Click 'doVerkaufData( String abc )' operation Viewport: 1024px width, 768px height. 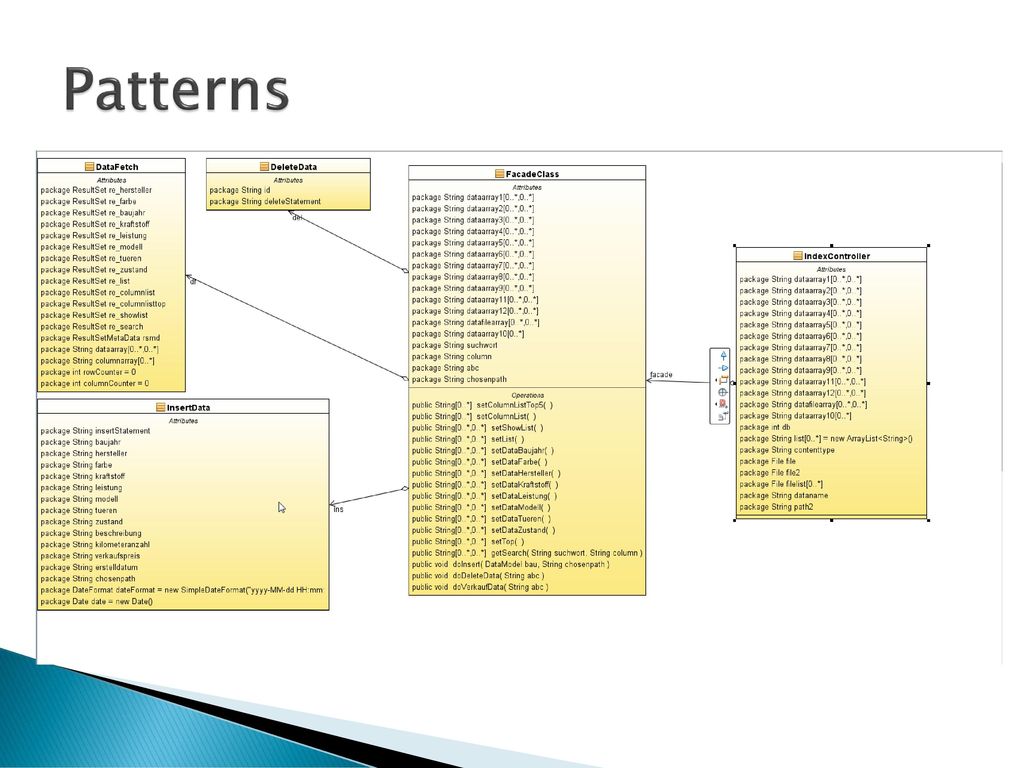click(500, 587)
